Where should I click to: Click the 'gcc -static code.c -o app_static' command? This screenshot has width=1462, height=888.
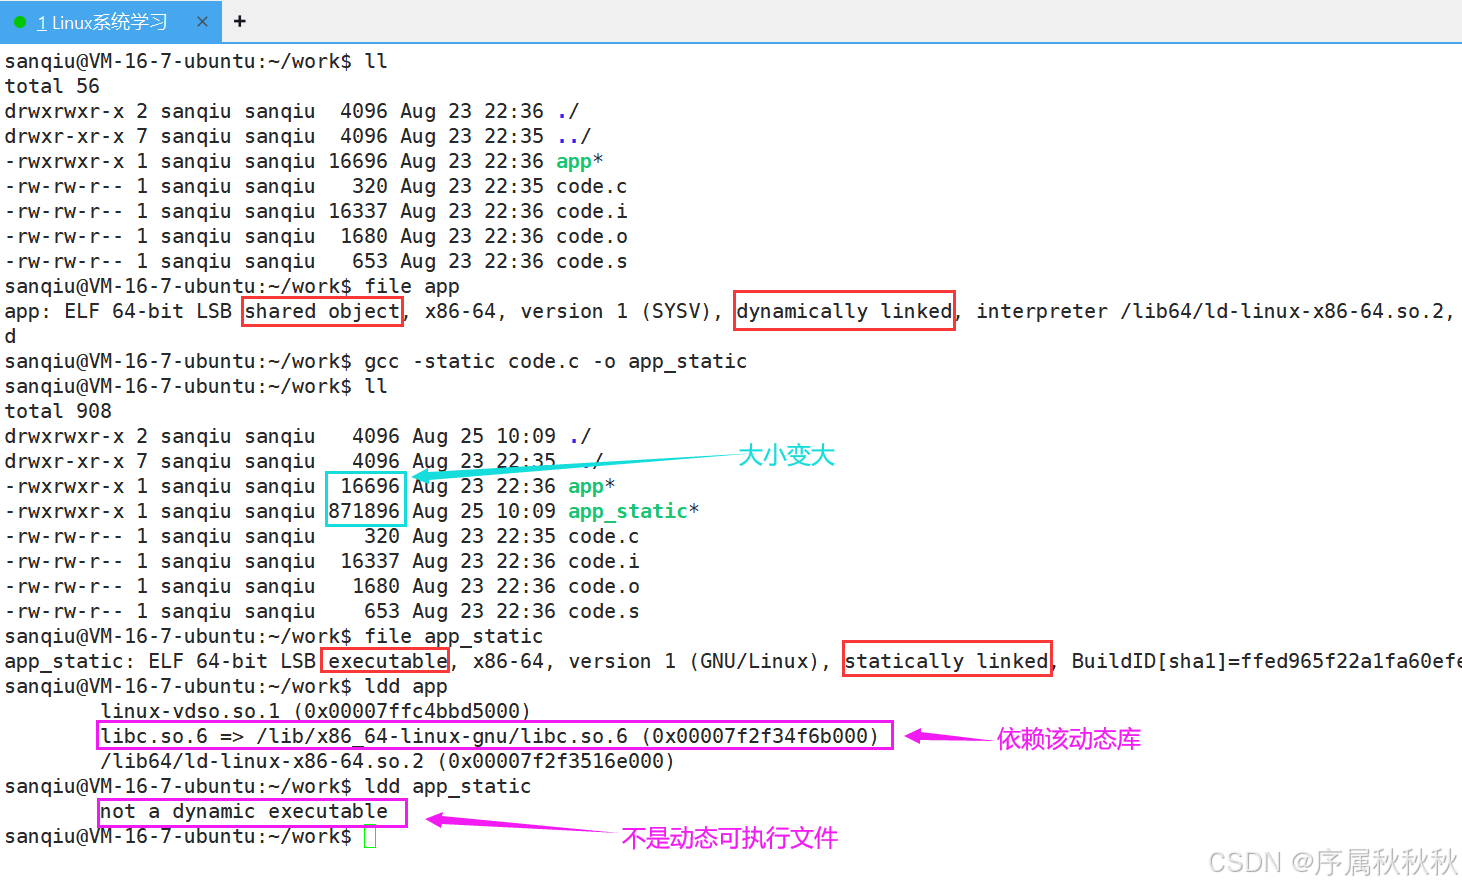point(555,361)
